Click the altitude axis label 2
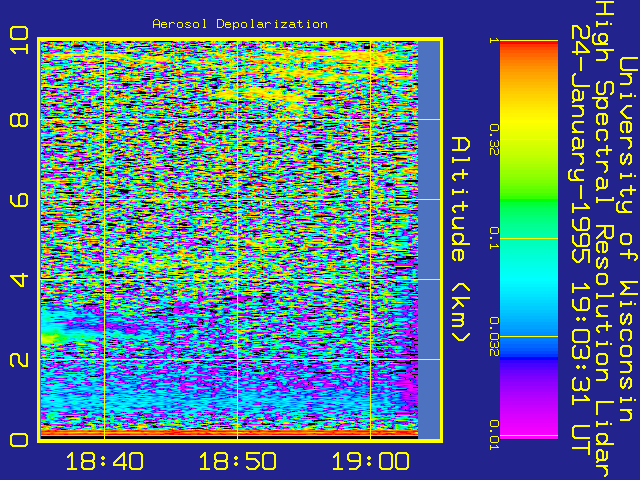Screen dimensions: 640x480 click(19, 359)
